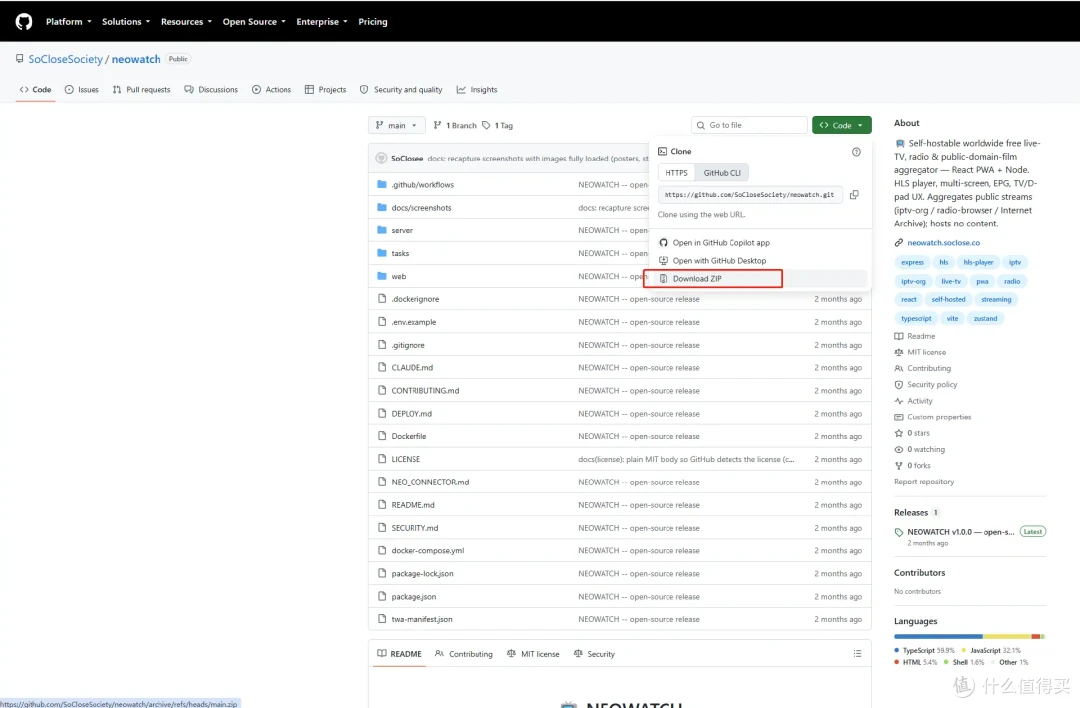Click the Activity pulse icon in About
This screenshot has height=708, width=1080.
point(899,401)
